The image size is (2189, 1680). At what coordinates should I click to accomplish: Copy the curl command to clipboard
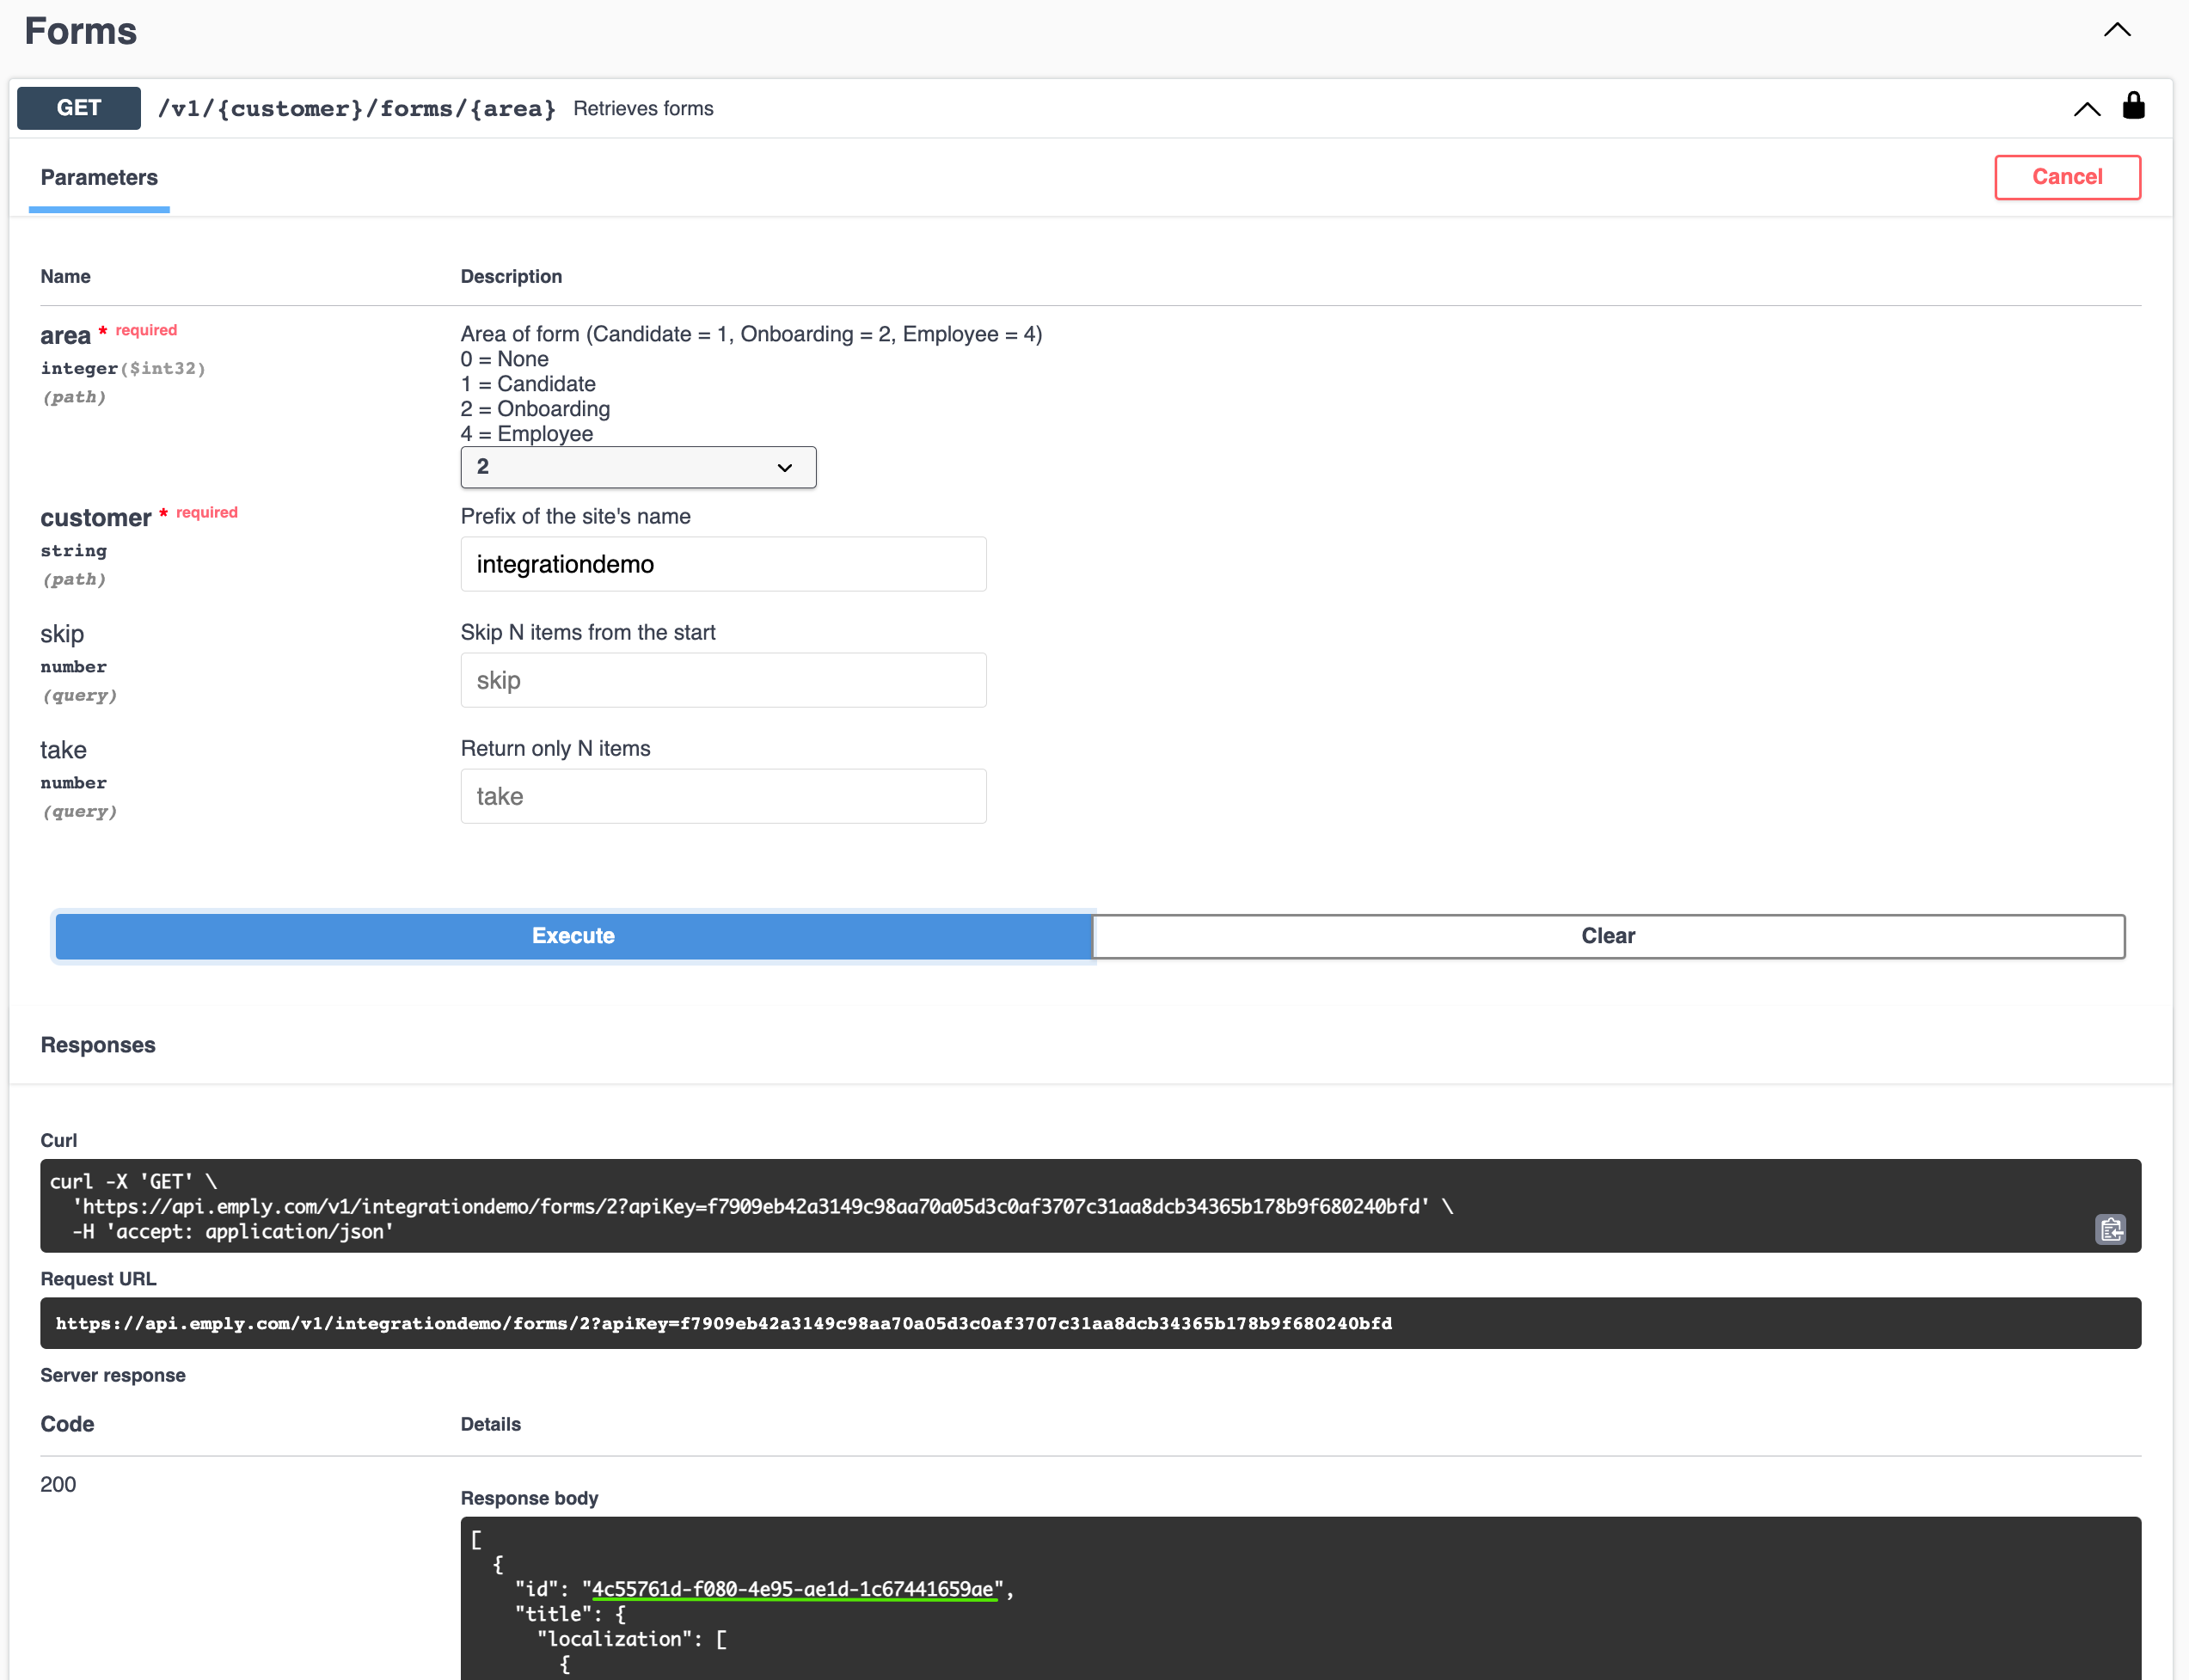pos(2110,1229)
